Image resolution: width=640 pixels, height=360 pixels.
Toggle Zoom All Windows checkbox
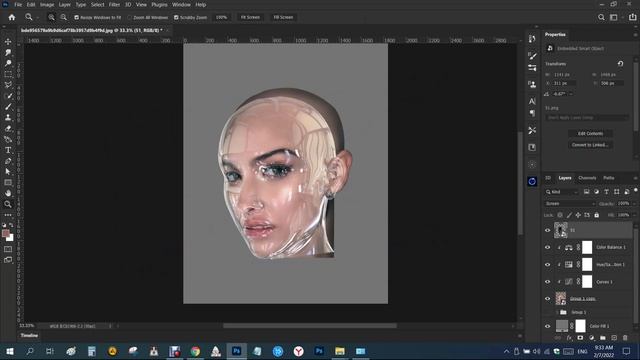coord(130,18)
